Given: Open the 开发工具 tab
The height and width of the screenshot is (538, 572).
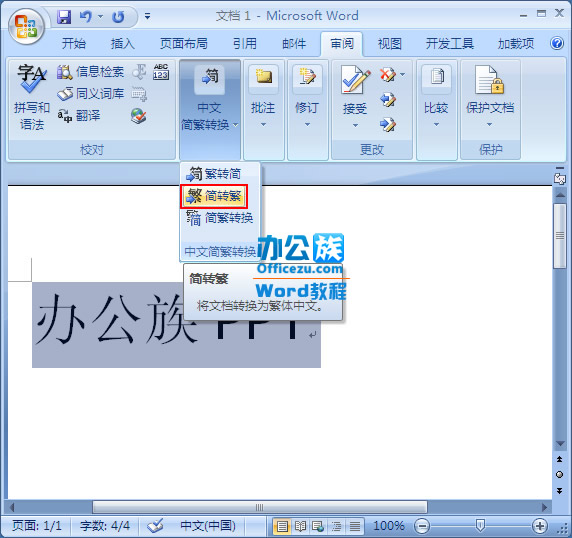Looking at the screenshot, I should pos(450,44).
